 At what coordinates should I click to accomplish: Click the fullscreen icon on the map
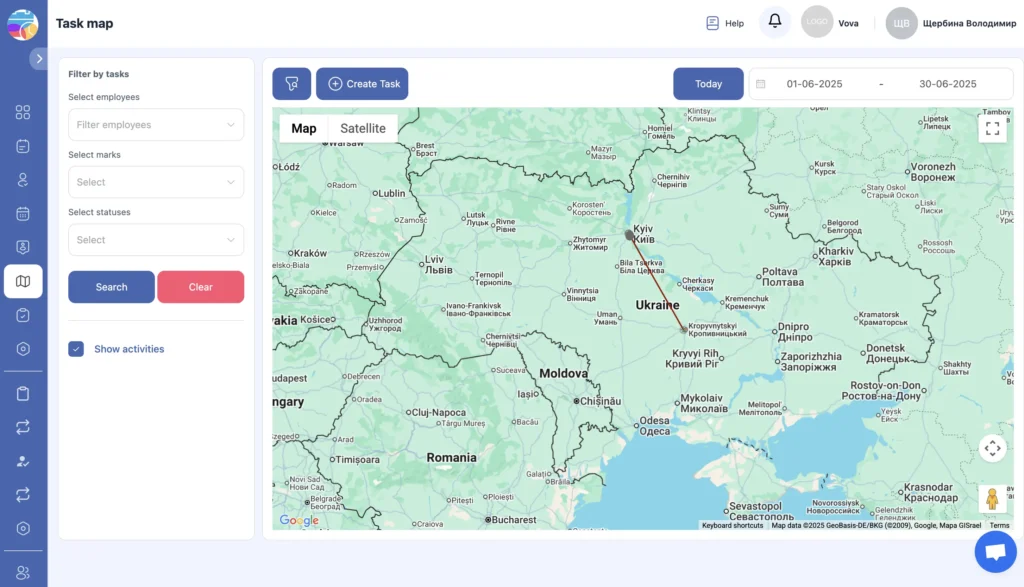click(x=992, y=128)
